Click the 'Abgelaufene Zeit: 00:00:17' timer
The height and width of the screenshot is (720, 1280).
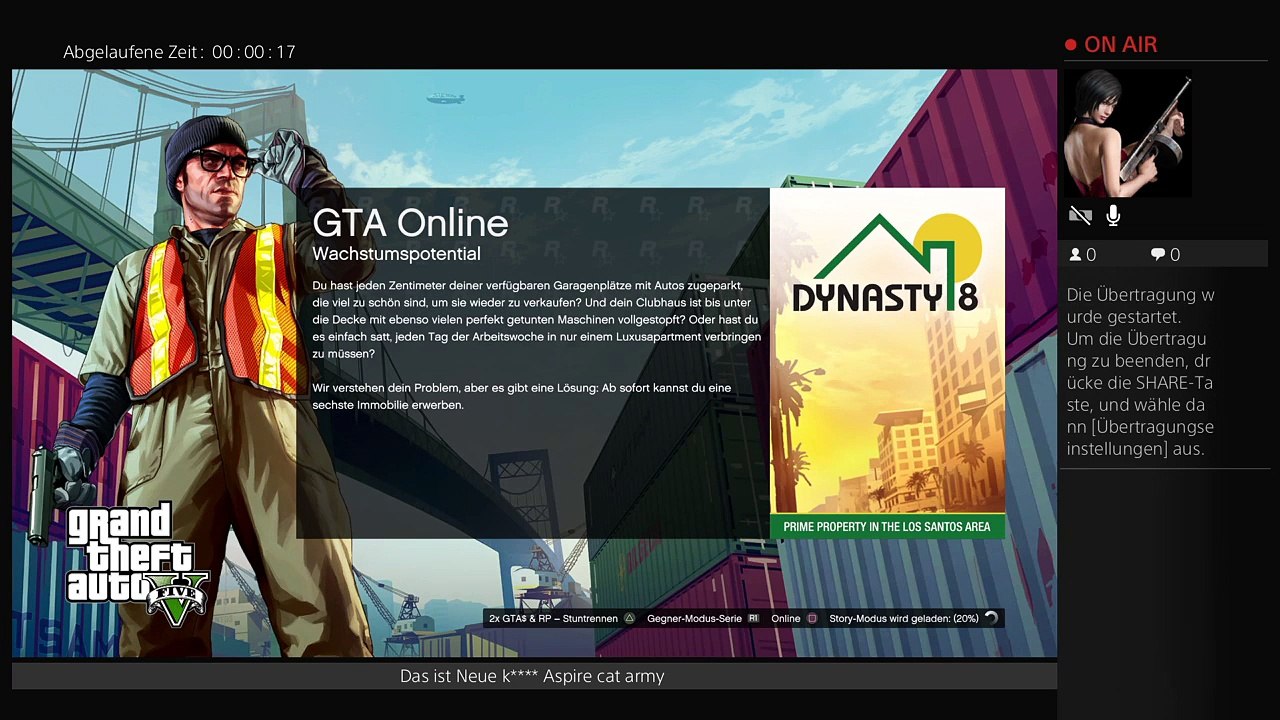[x=180, y=52]
